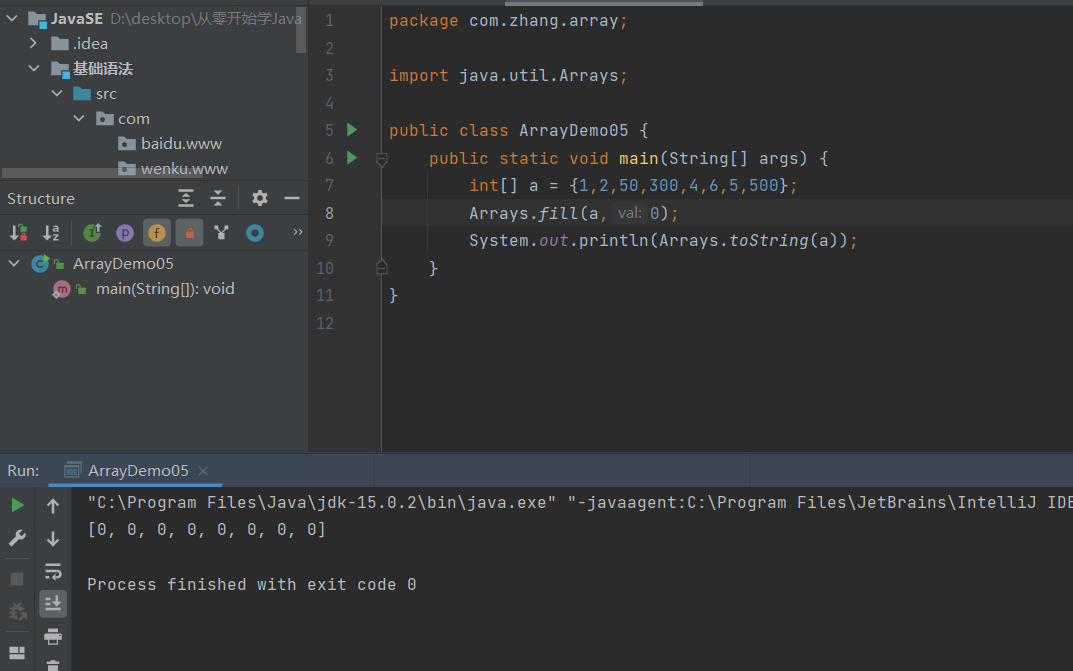The image size is (1073, 671).
Task: Toggle Show Inherited members icon
Action: pyautogui.click(x=92, y=233)
